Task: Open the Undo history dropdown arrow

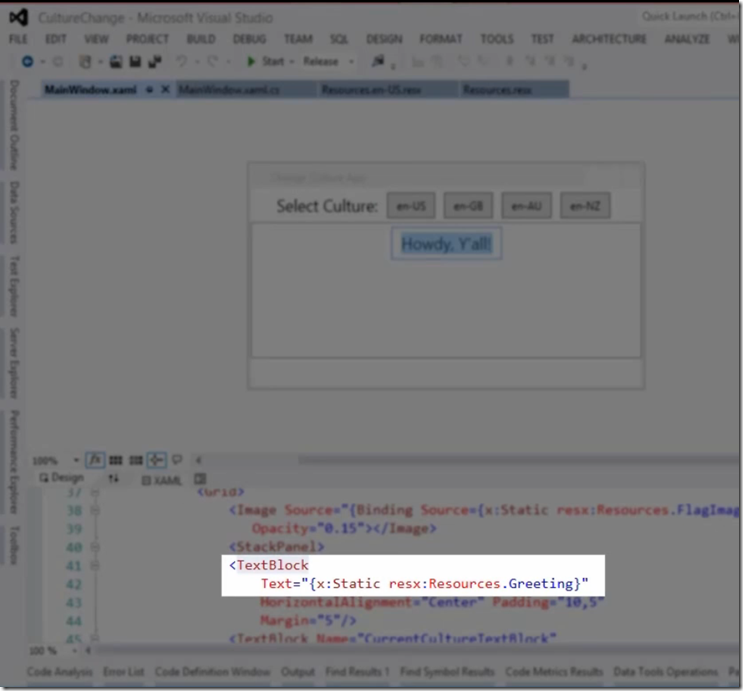Action: (x=197, y=62)
